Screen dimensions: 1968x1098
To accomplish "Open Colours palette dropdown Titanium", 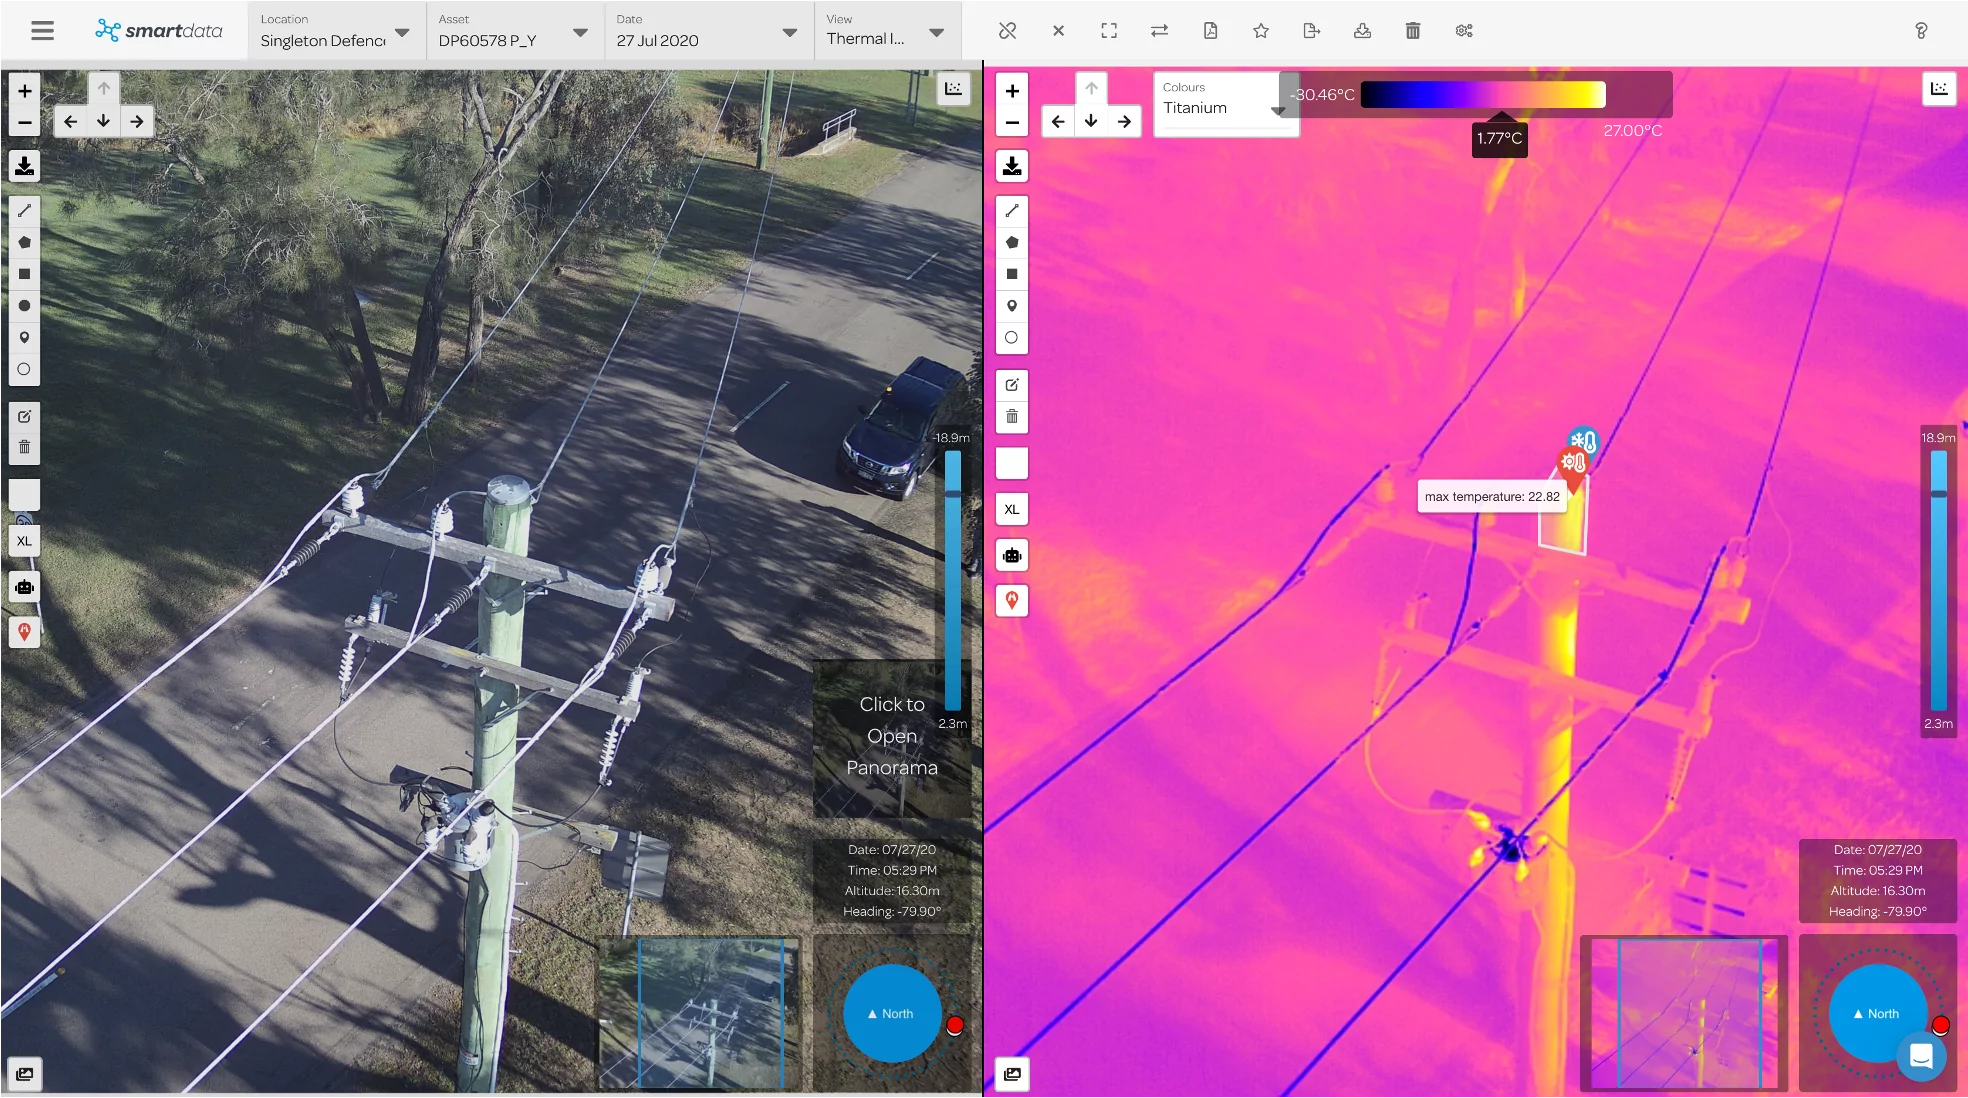I will point(1226,103).
